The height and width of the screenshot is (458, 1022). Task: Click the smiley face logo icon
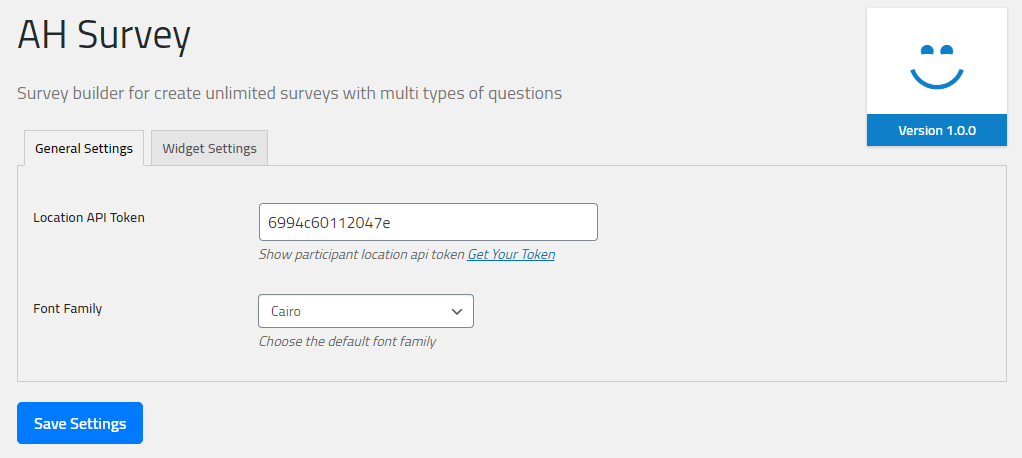click(936, 66)
